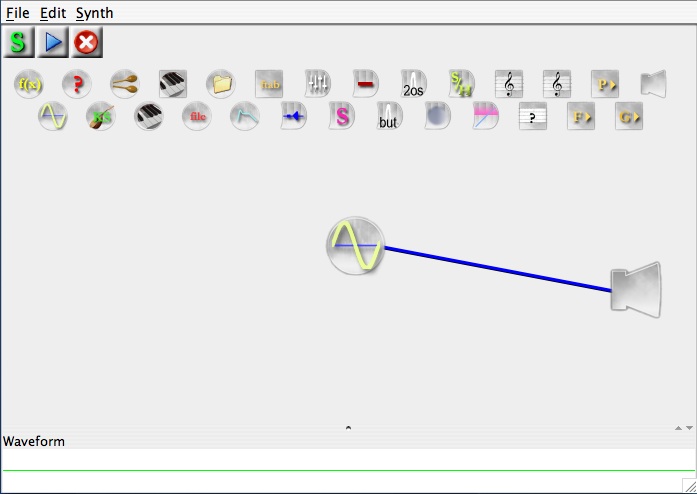Open the Synth menu
697x494 pixels.
pos(94,13)
